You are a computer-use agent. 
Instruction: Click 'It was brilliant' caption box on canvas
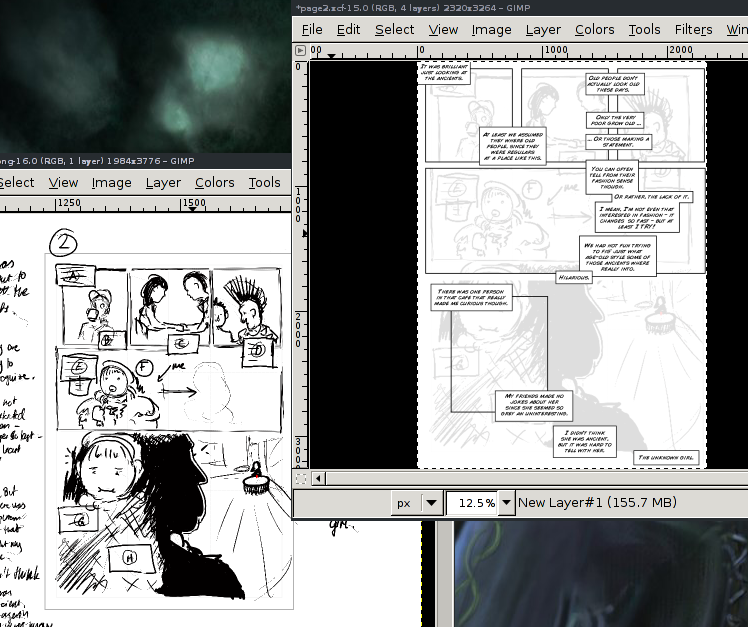(x=444, y=73)
